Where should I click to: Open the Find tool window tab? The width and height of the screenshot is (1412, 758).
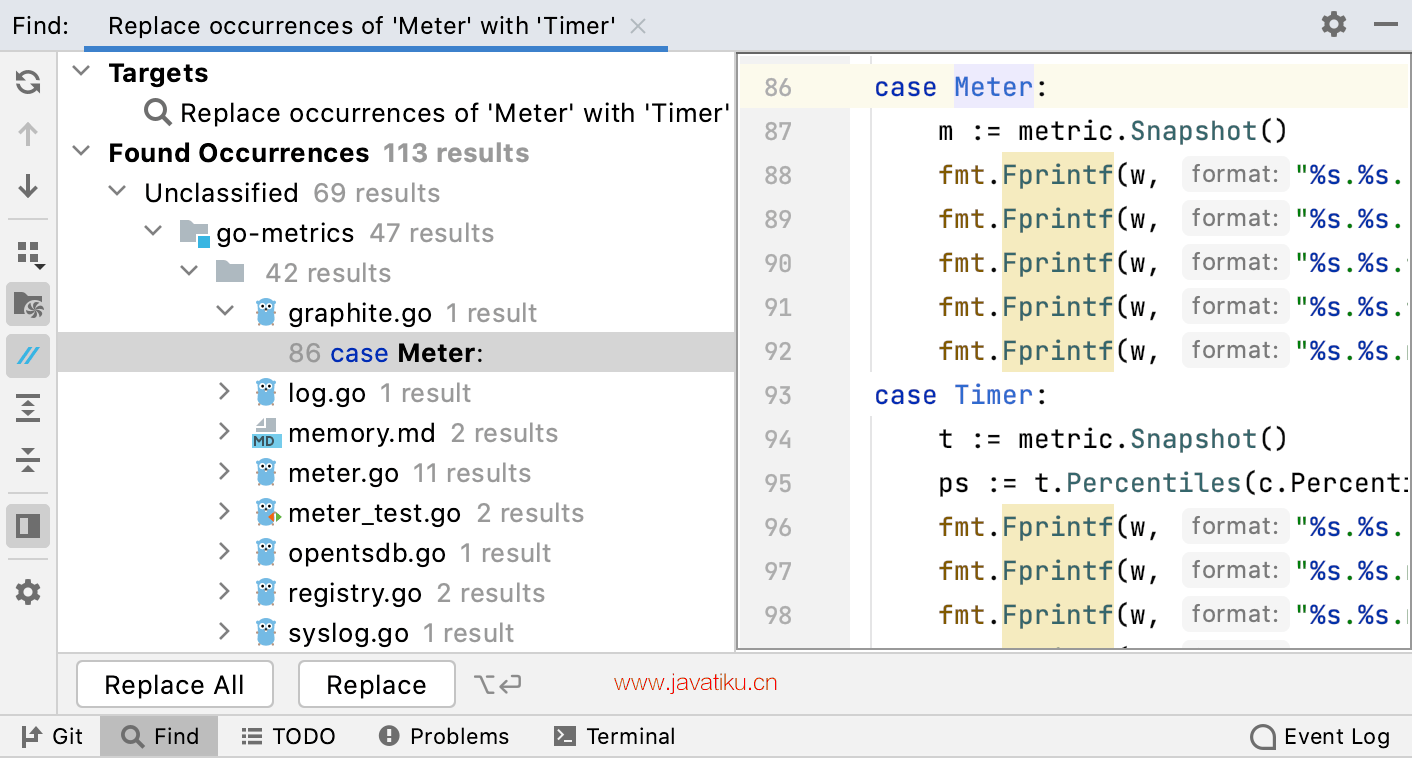(160, 737)
